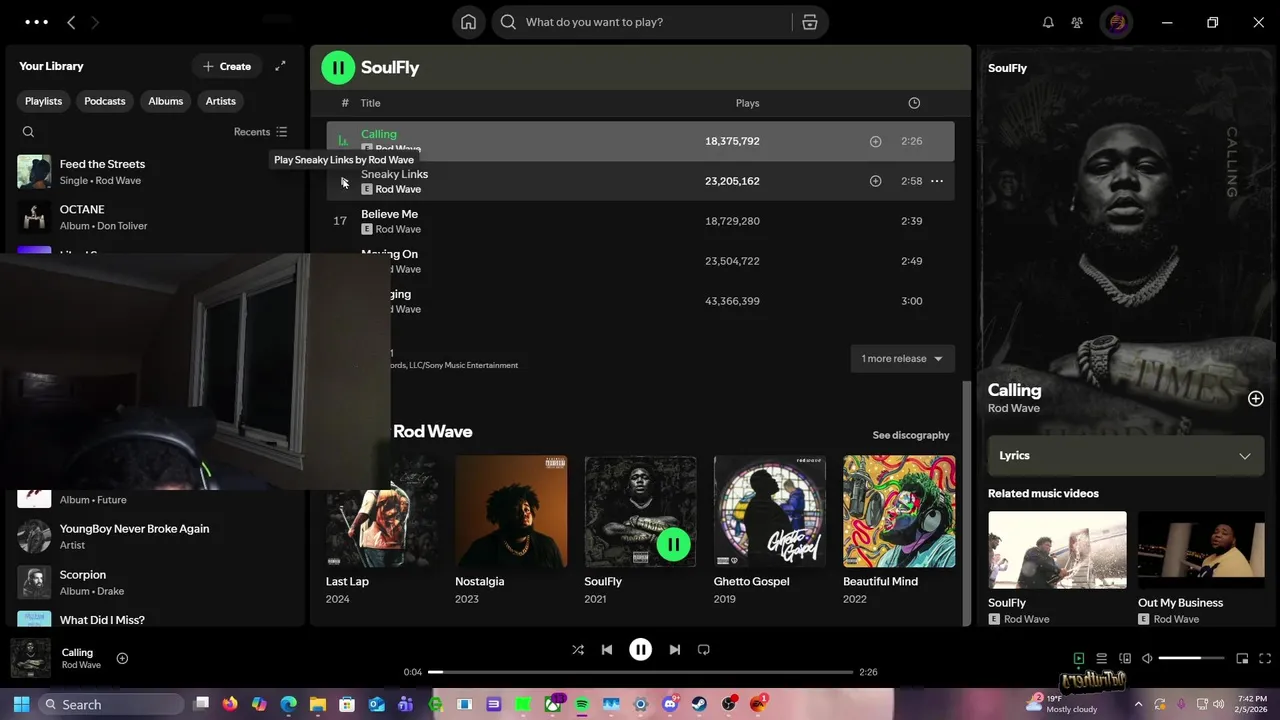Open Spotify home page
Screen dimensions: 1280x720
[467, 22]
